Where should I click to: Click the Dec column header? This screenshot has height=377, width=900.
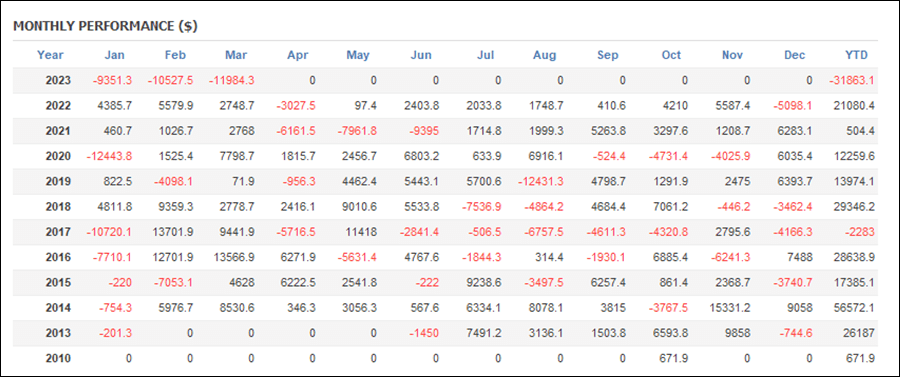pos(795,55)
